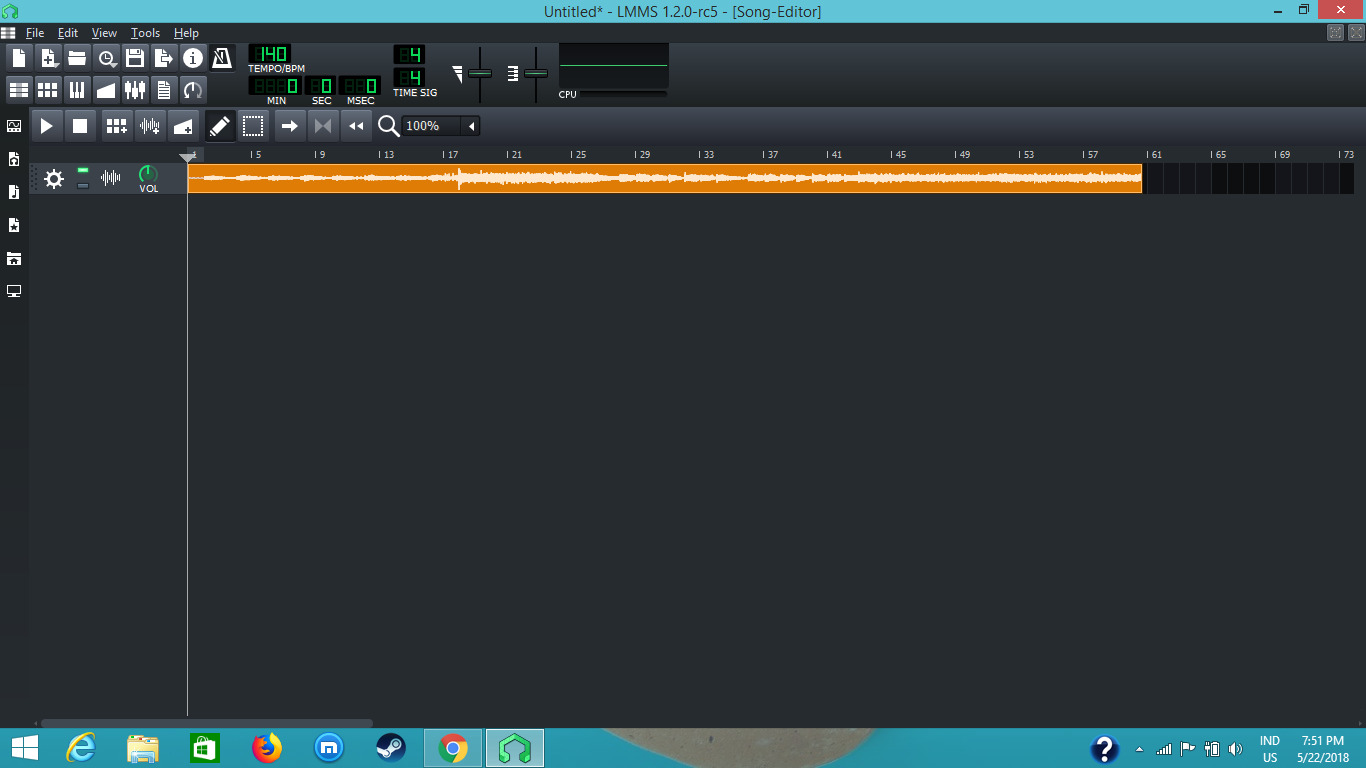This screenshot has height=768, width=1366.
Task: Mute the sample track
Action: click(x=83, y=171)
